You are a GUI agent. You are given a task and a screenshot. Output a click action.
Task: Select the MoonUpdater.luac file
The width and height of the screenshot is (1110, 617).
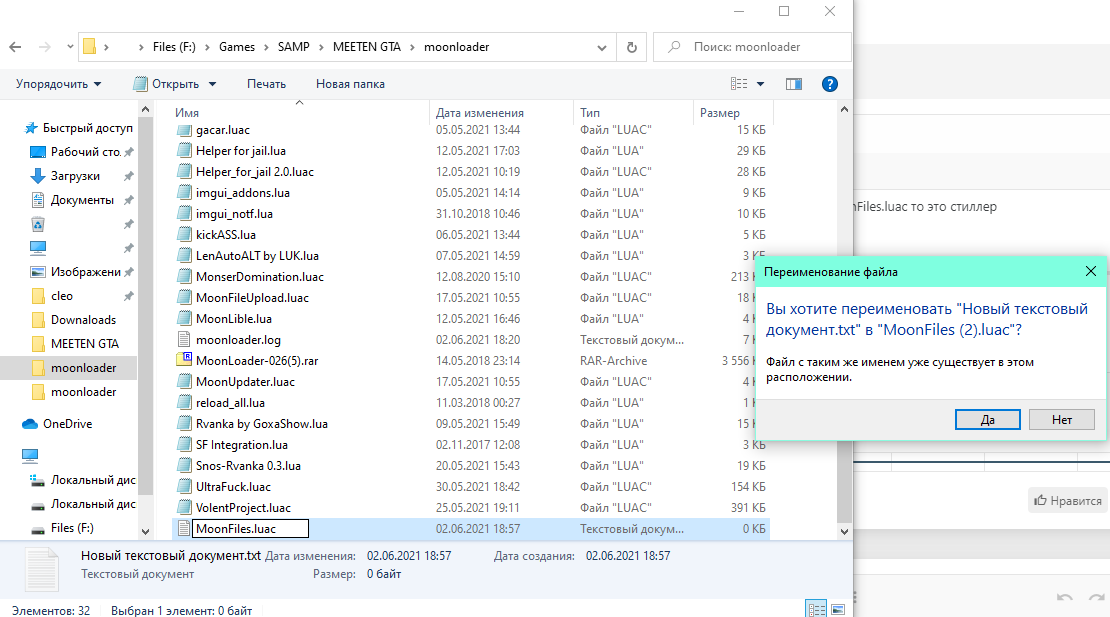(245, 382)
